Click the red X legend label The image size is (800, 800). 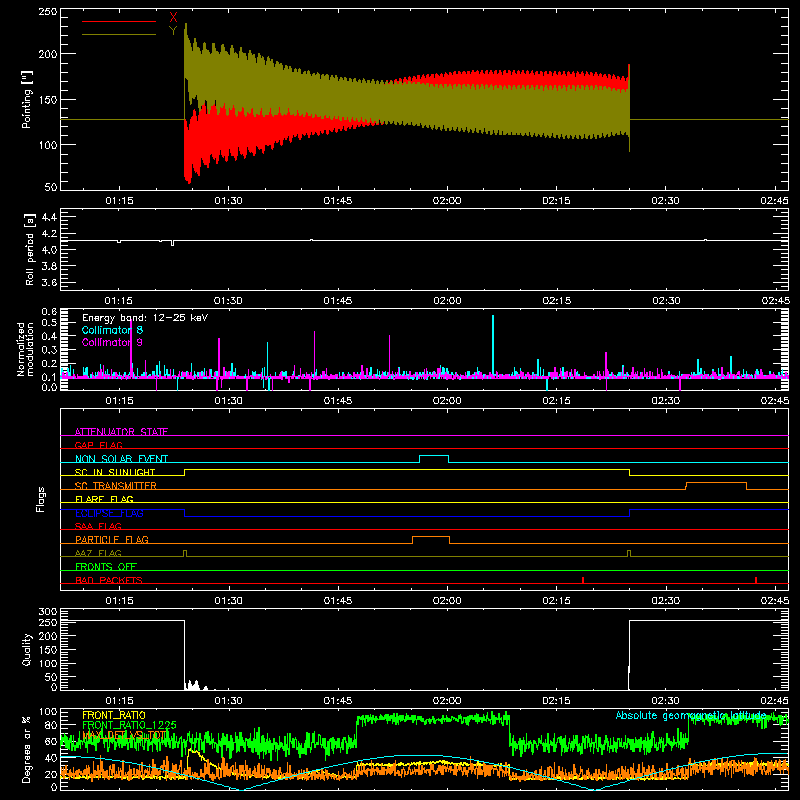click(x=173, y=18)
